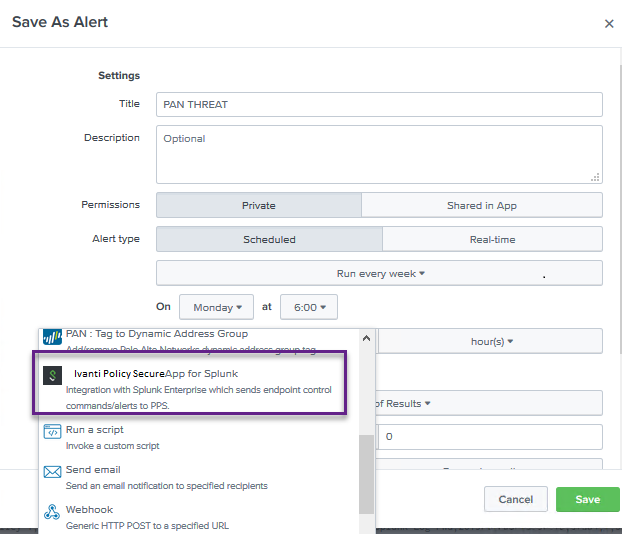Close the Save As Alert dialog
The width and height of the screenshot is (622, 534).
pos(609,24)
